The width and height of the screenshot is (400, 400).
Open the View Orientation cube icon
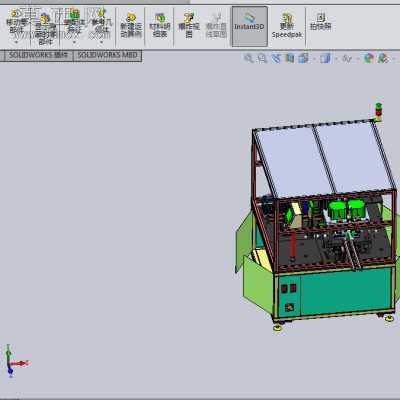point(303,58)
